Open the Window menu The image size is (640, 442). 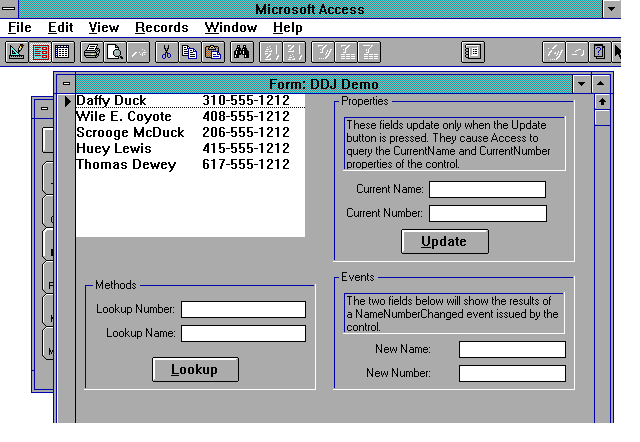(x=230, y=28)
